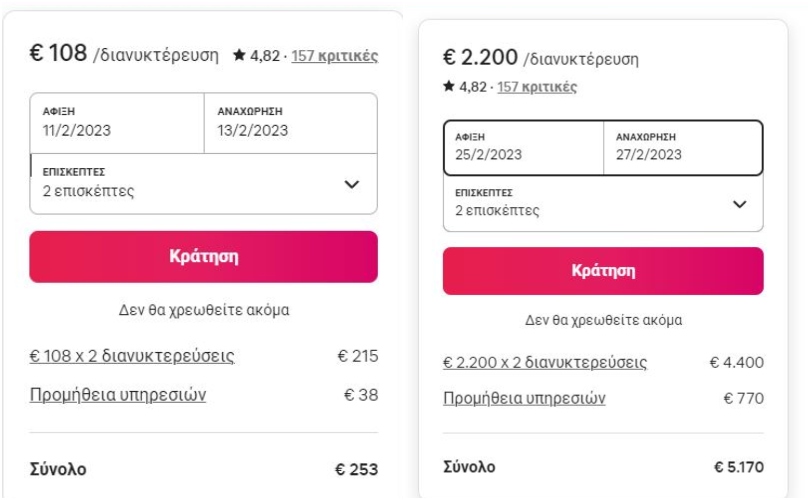Click the € 2.200 x 2 διανυκτερεύσεις breakdown link

point(545,362)
